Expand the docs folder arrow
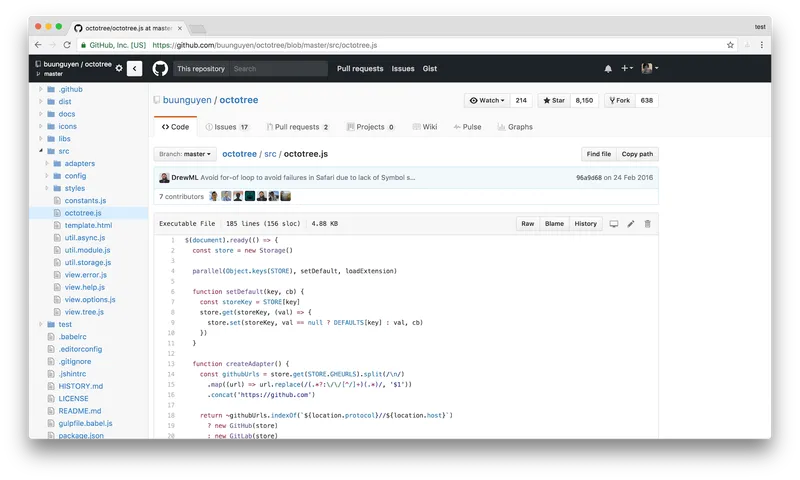 [41, 114]
